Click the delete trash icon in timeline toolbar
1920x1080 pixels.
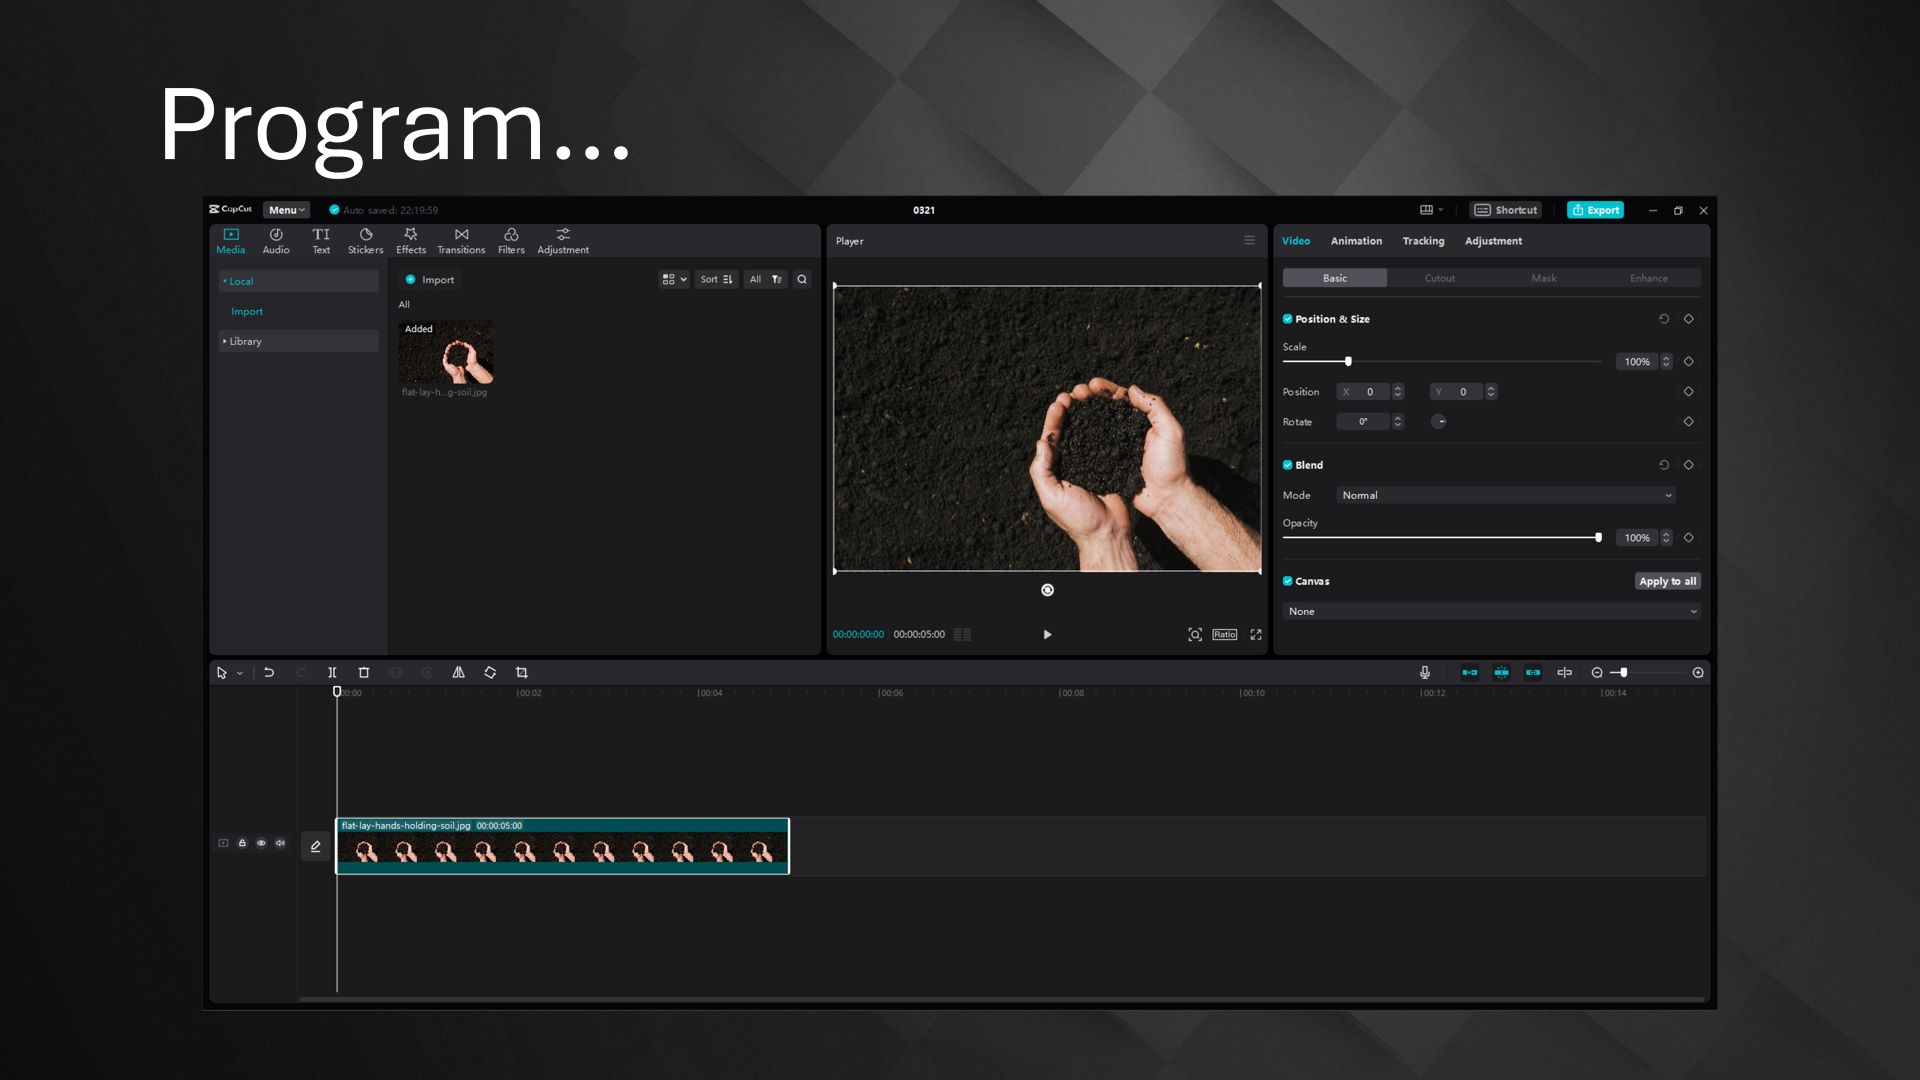tap(364, 673)
